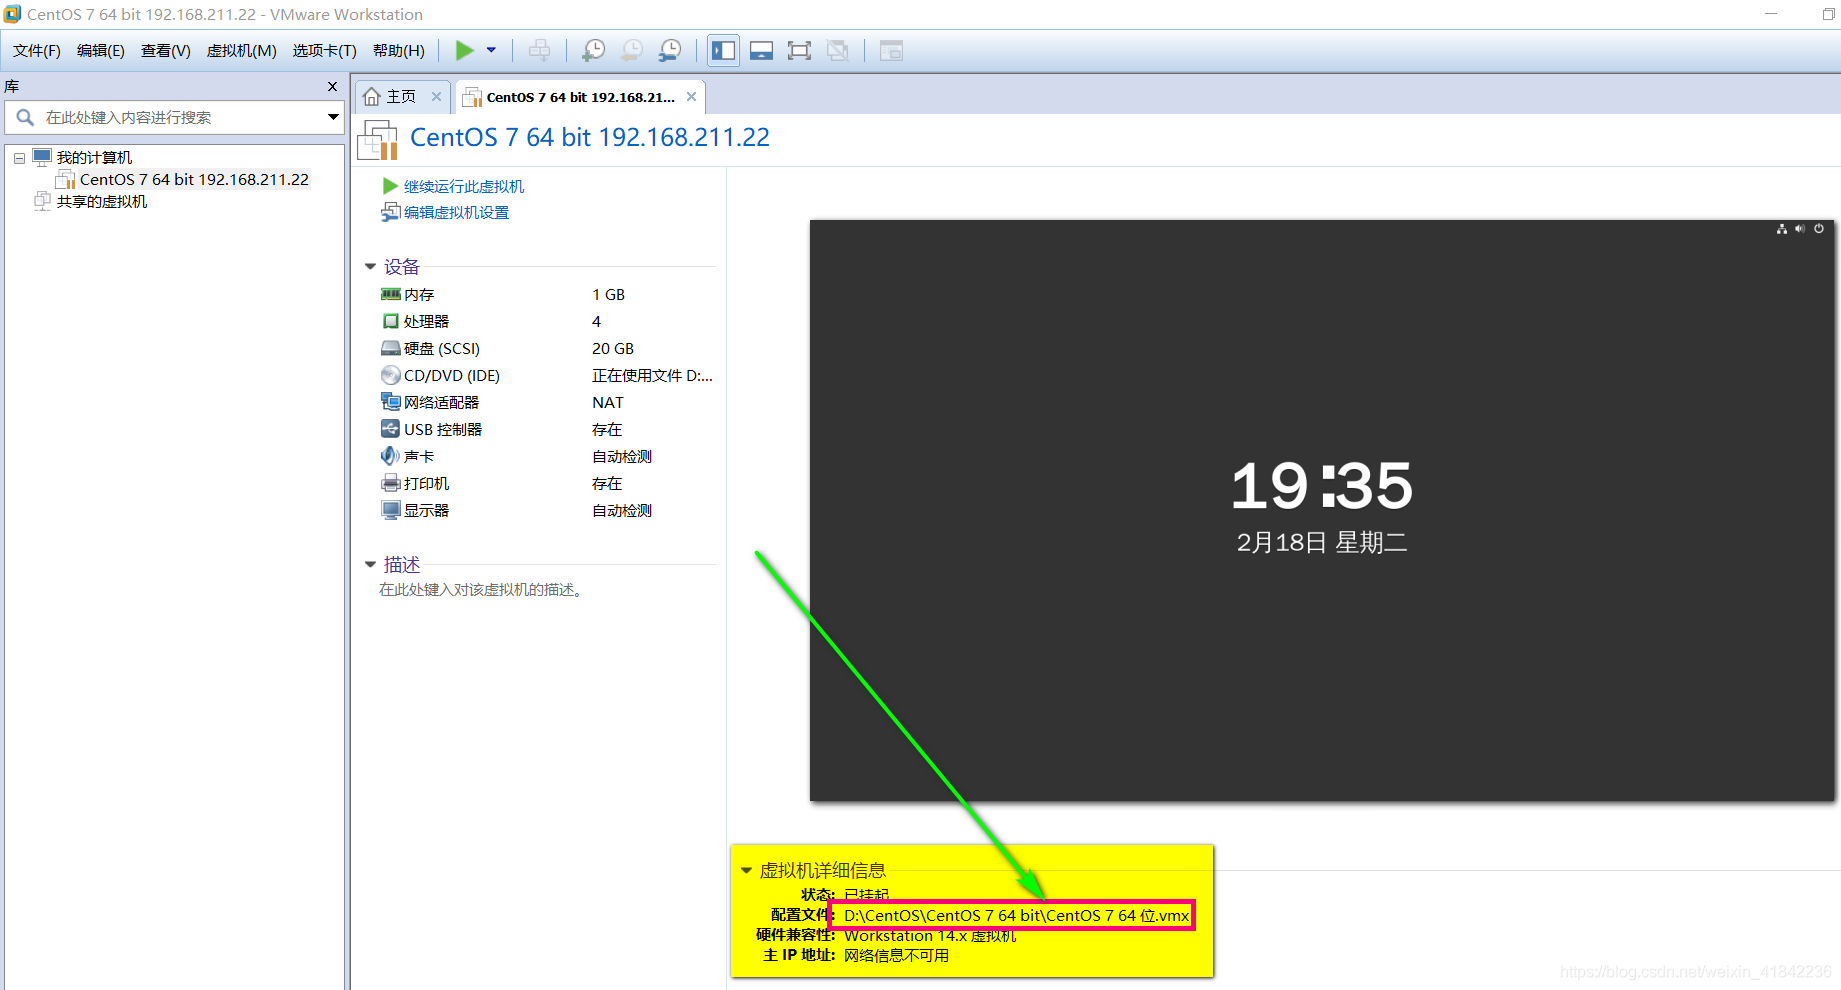The width and height of the screenshot is (1841, 990).
Task: Click the 网络信息不可用 IP address value
Action: [x=897, y=955]
